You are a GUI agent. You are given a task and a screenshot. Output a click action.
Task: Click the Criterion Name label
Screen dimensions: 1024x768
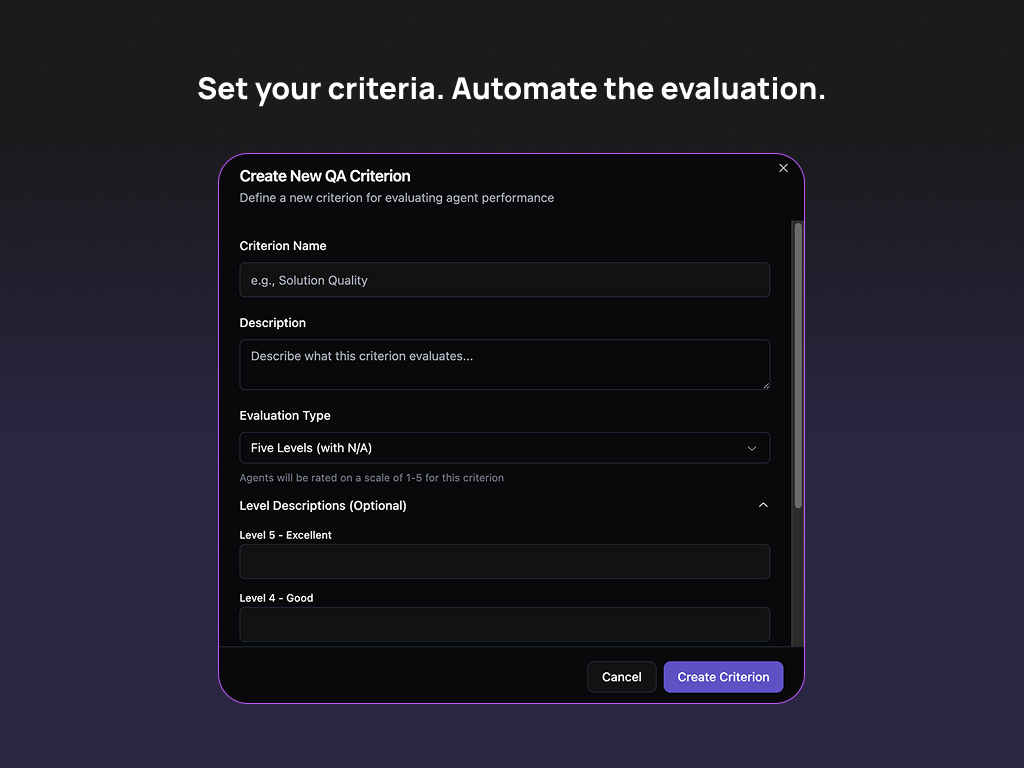(x=282, y=246)
